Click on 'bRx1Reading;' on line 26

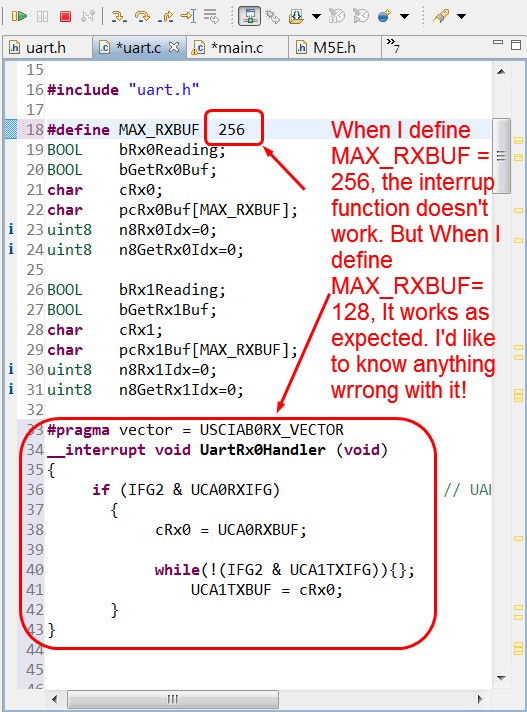172,290
